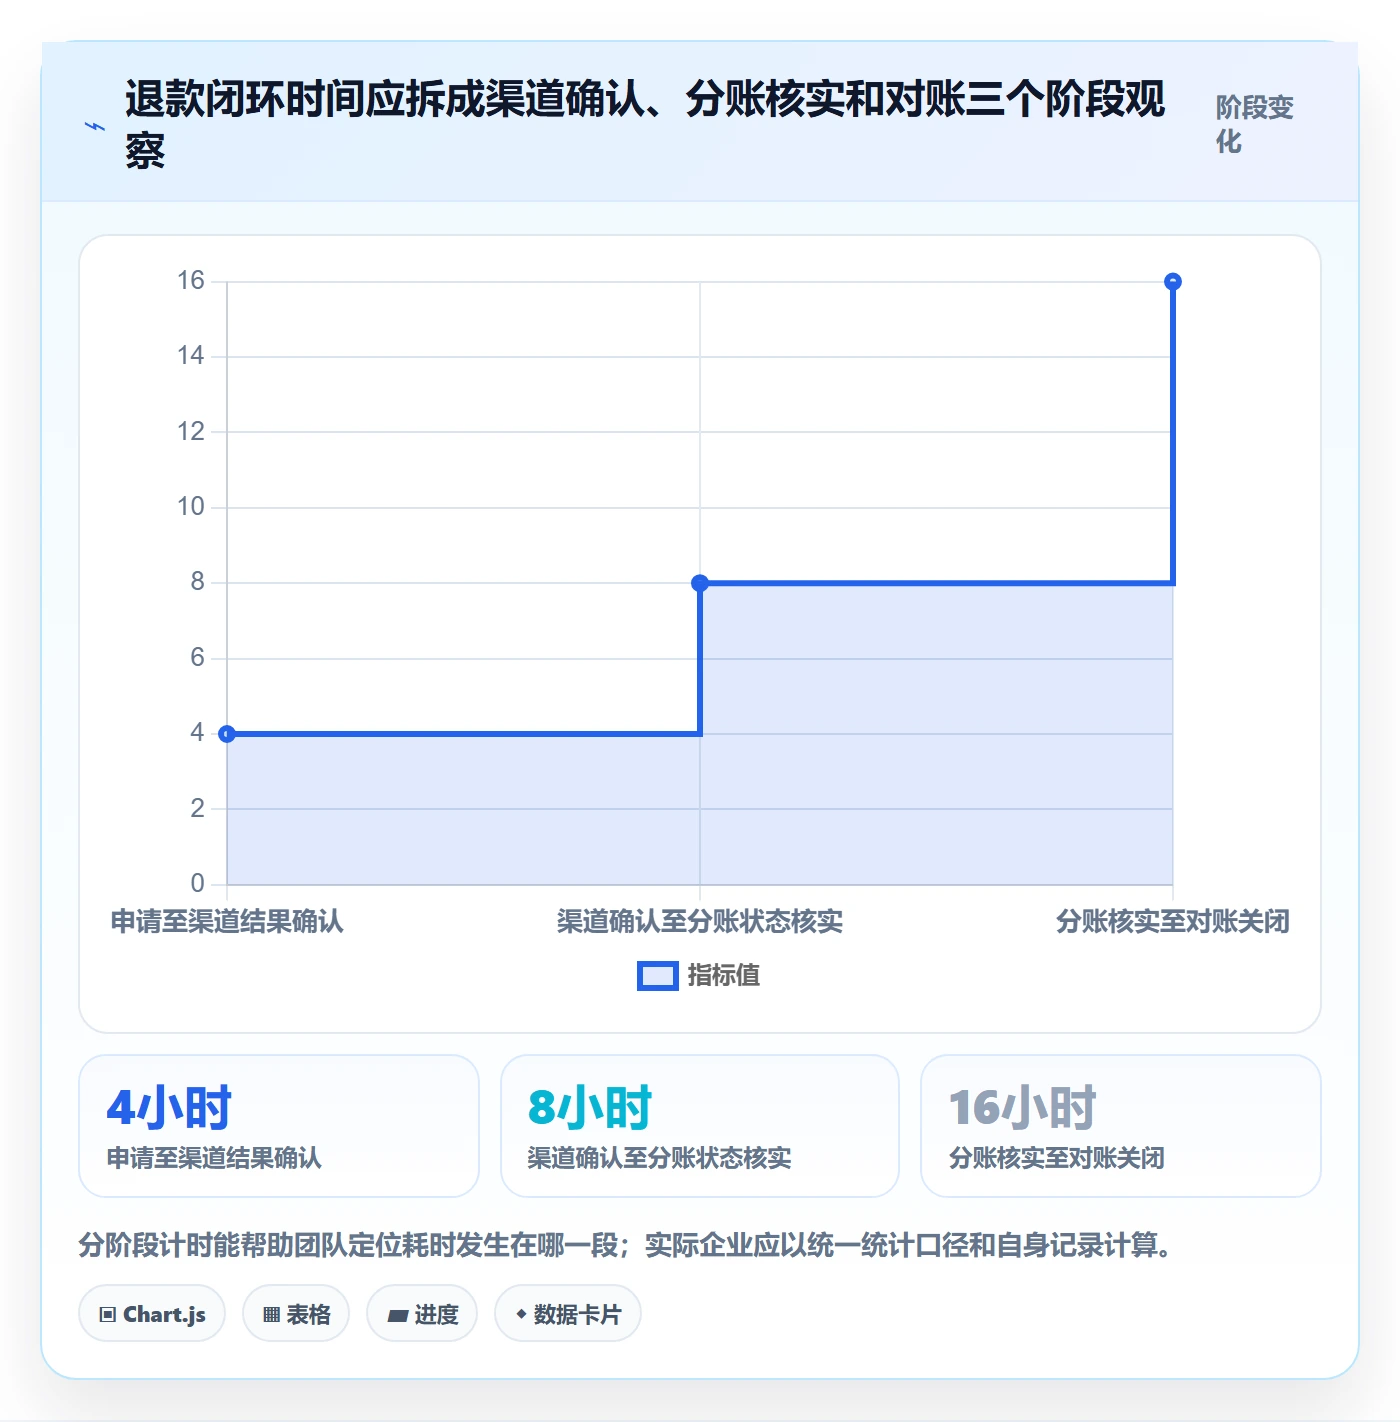Click x-axis label 分账核实至对账关闭 under the chart

click(x=1173, y=921)
